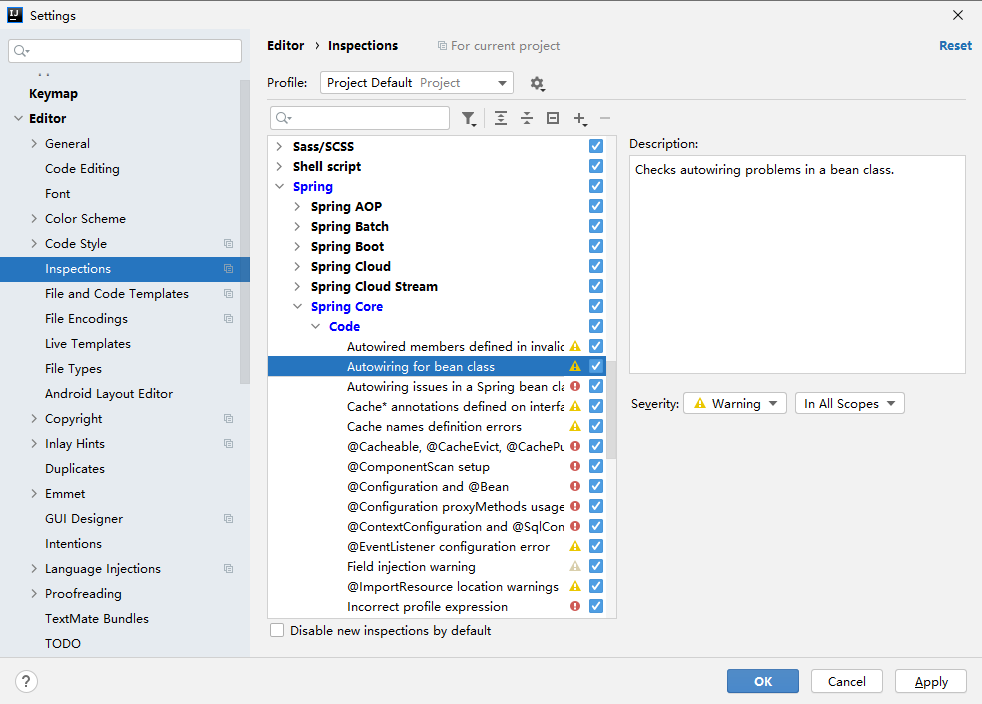Click the Expand All tree icon

pyautogui.click(x=501, y=119)
